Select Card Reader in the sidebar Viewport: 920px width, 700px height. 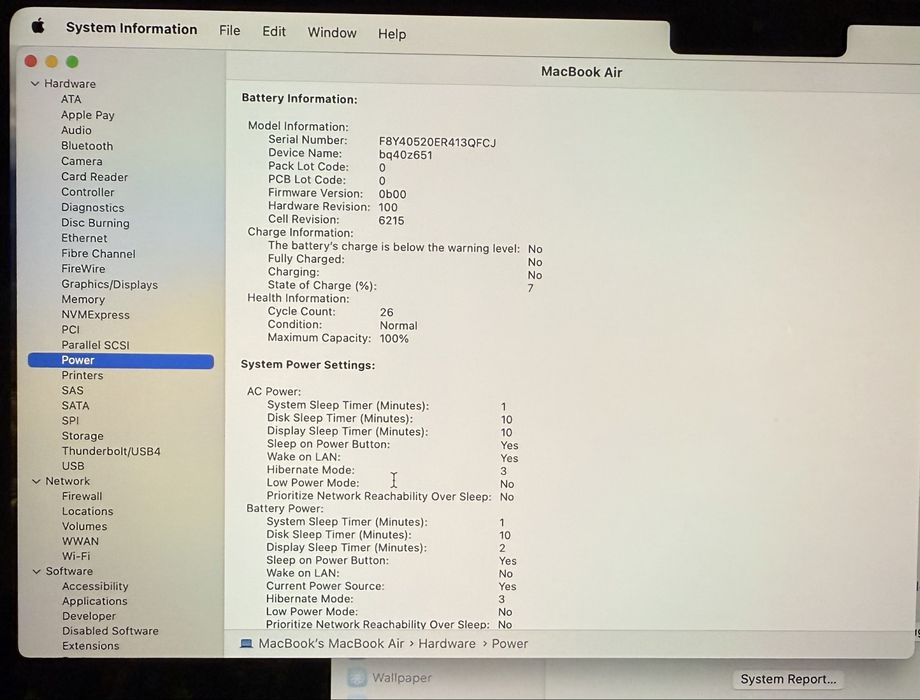point(94,177)
